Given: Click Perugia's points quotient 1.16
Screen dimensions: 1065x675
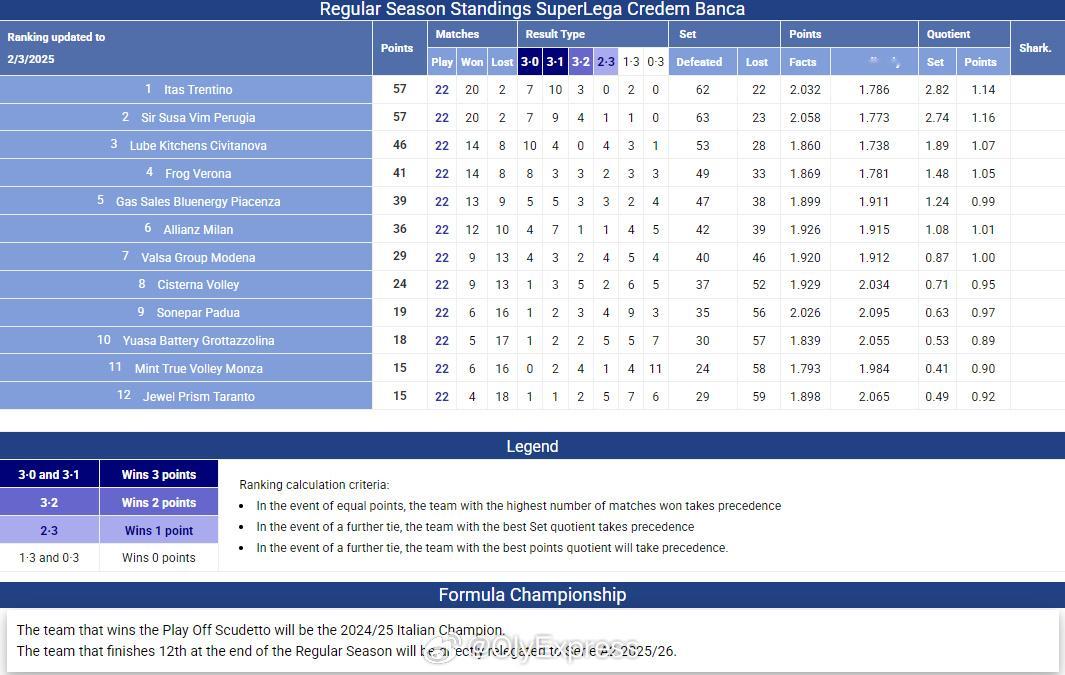Looking at the screenshot, I should coord(983,117).
